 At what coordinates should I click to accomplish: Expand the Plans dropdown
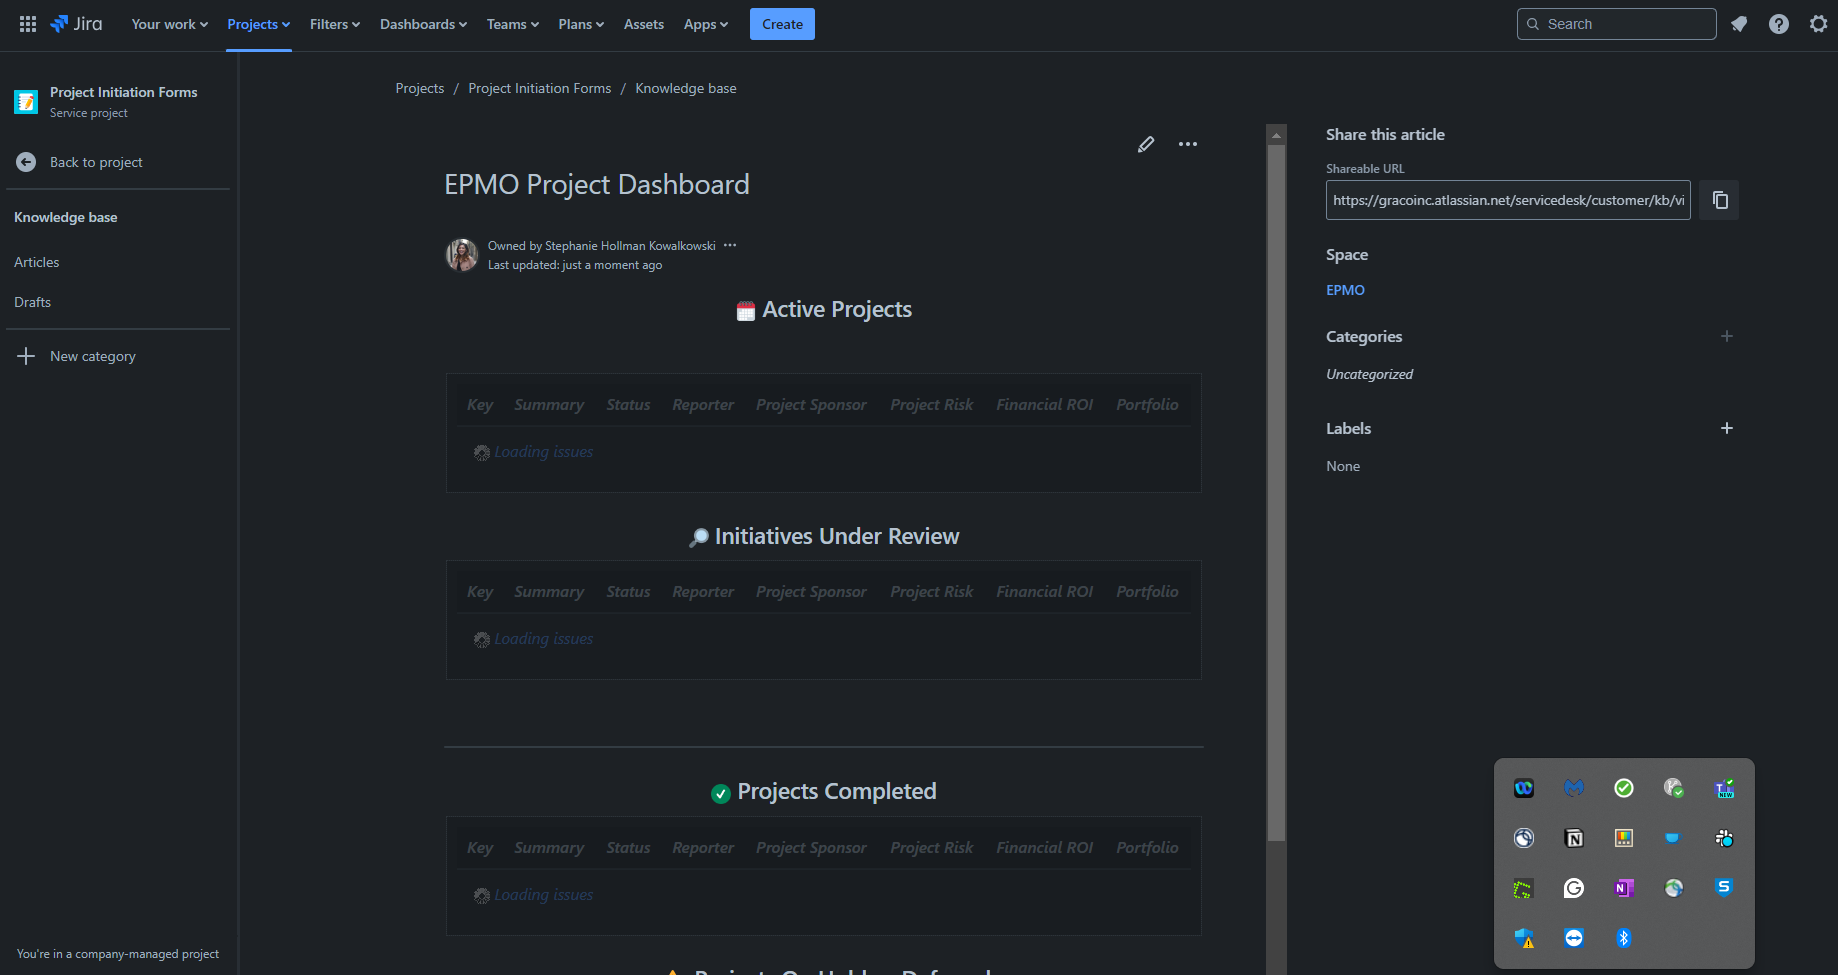tap(581, 24)
